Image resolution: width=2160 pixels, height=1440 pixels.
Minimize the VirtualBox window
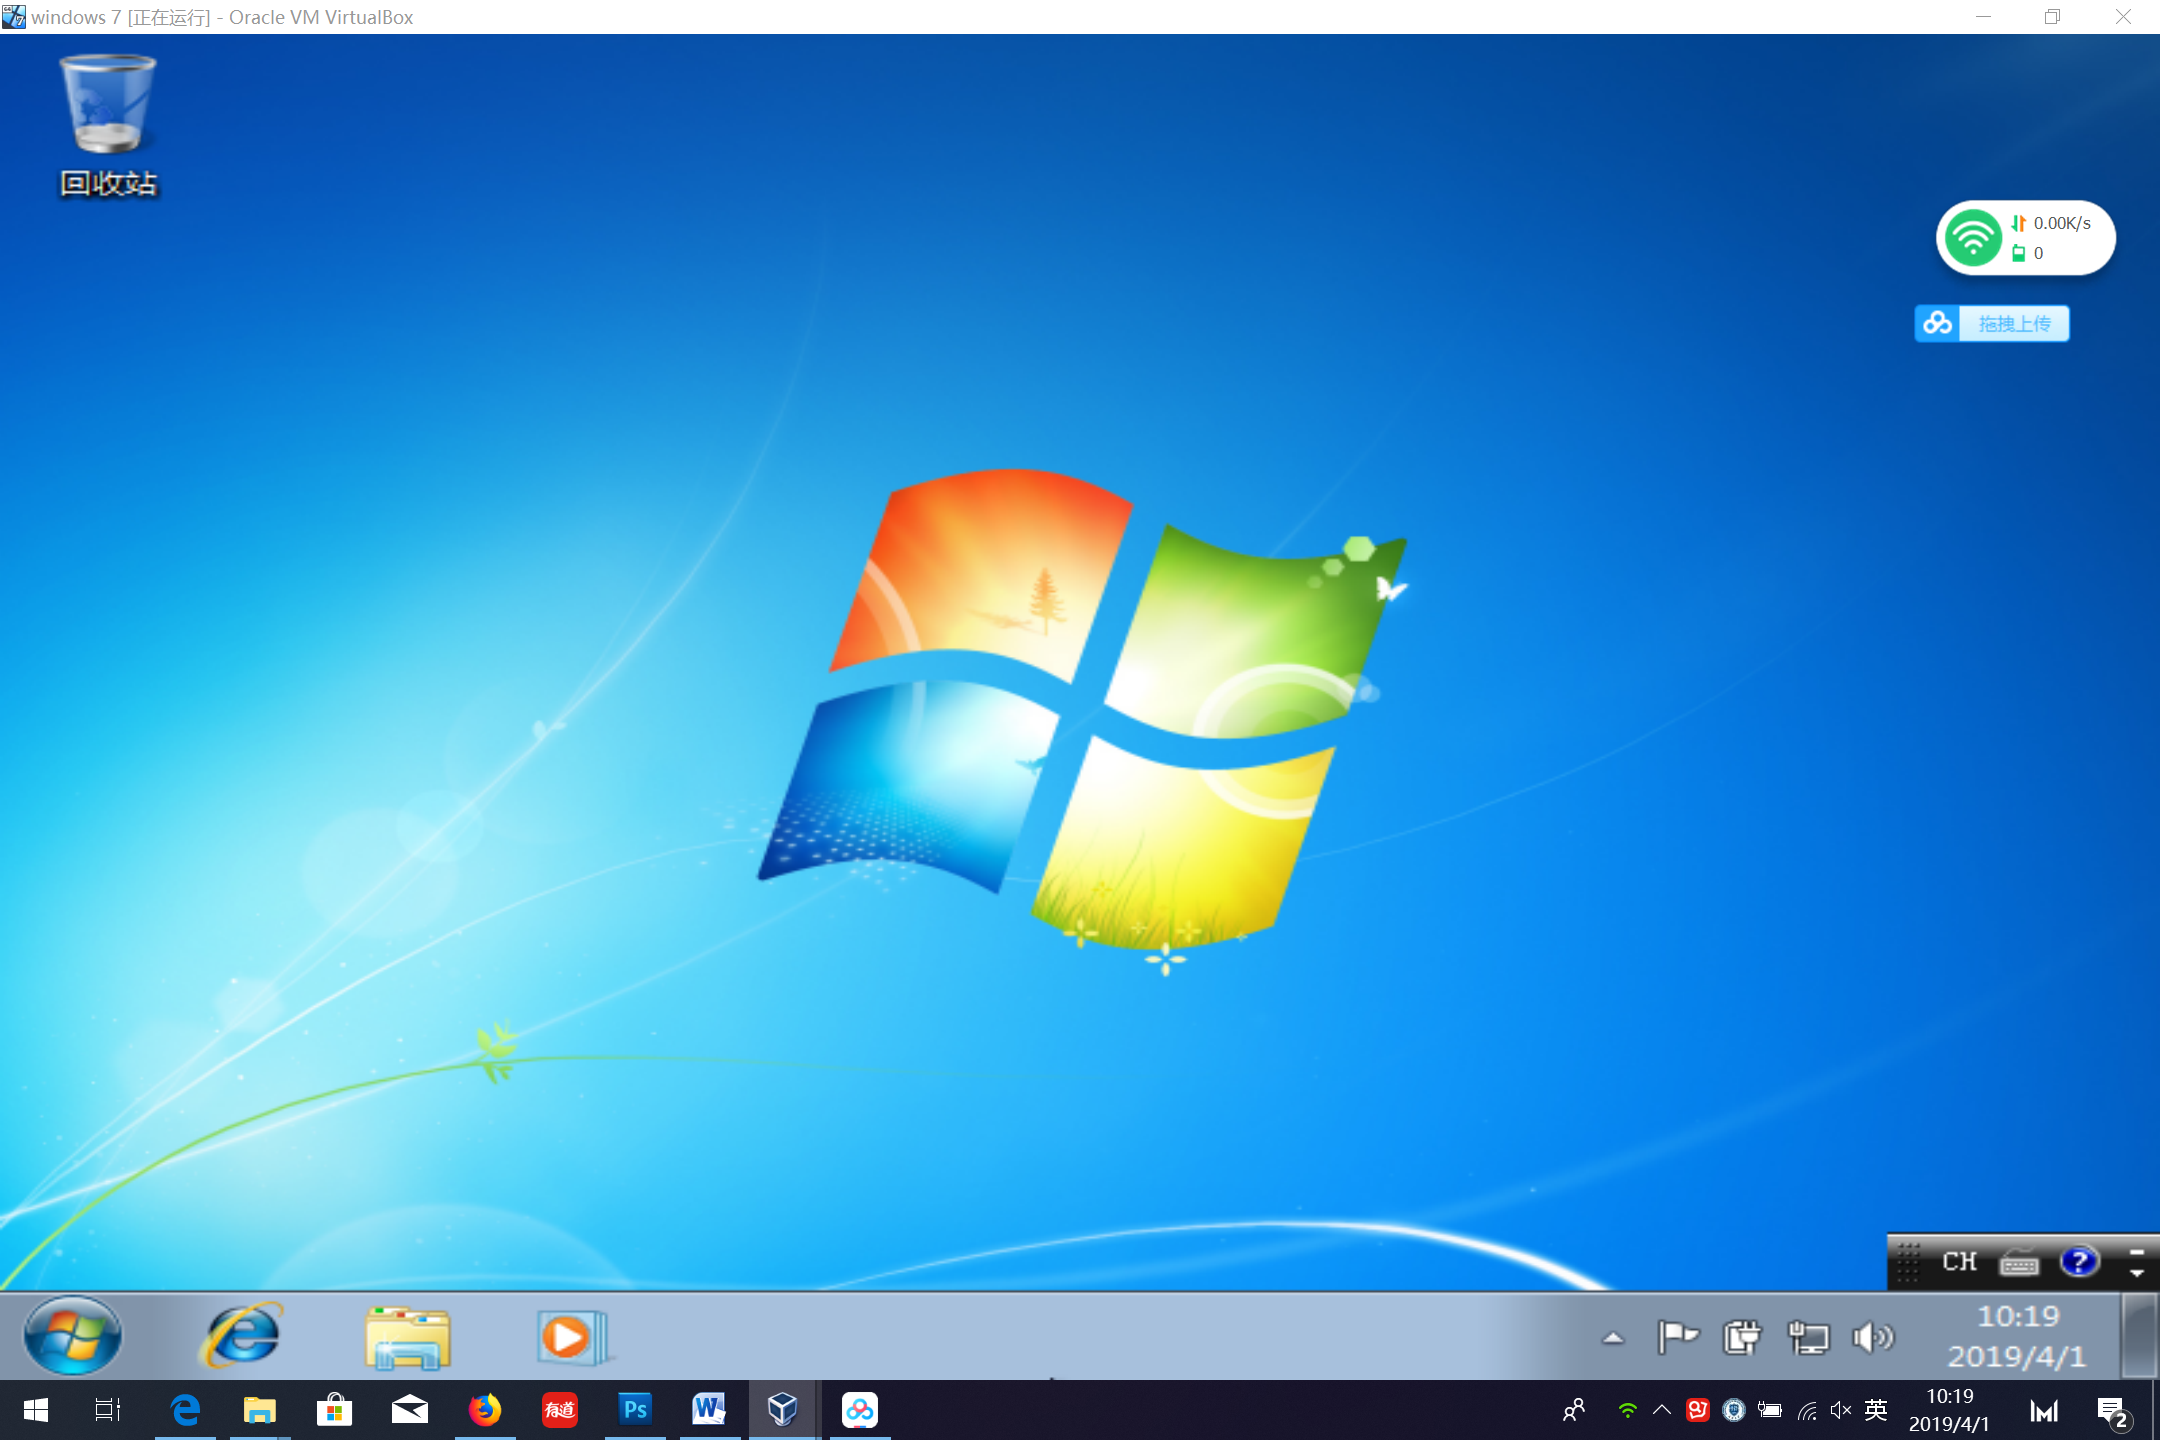pos(1983,17)
